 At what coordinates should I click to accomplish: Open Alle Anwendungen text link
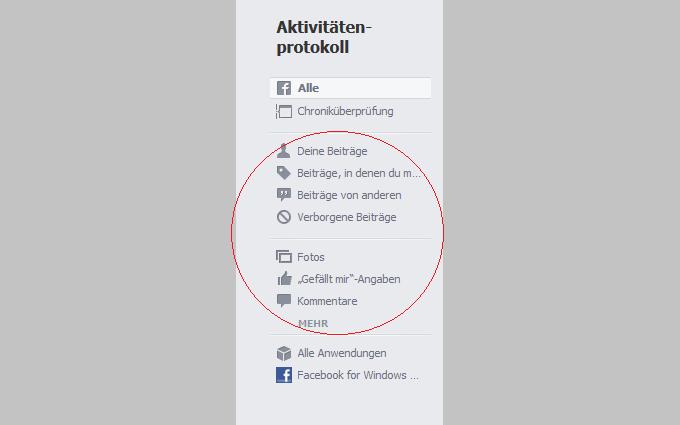coord(342,353)
